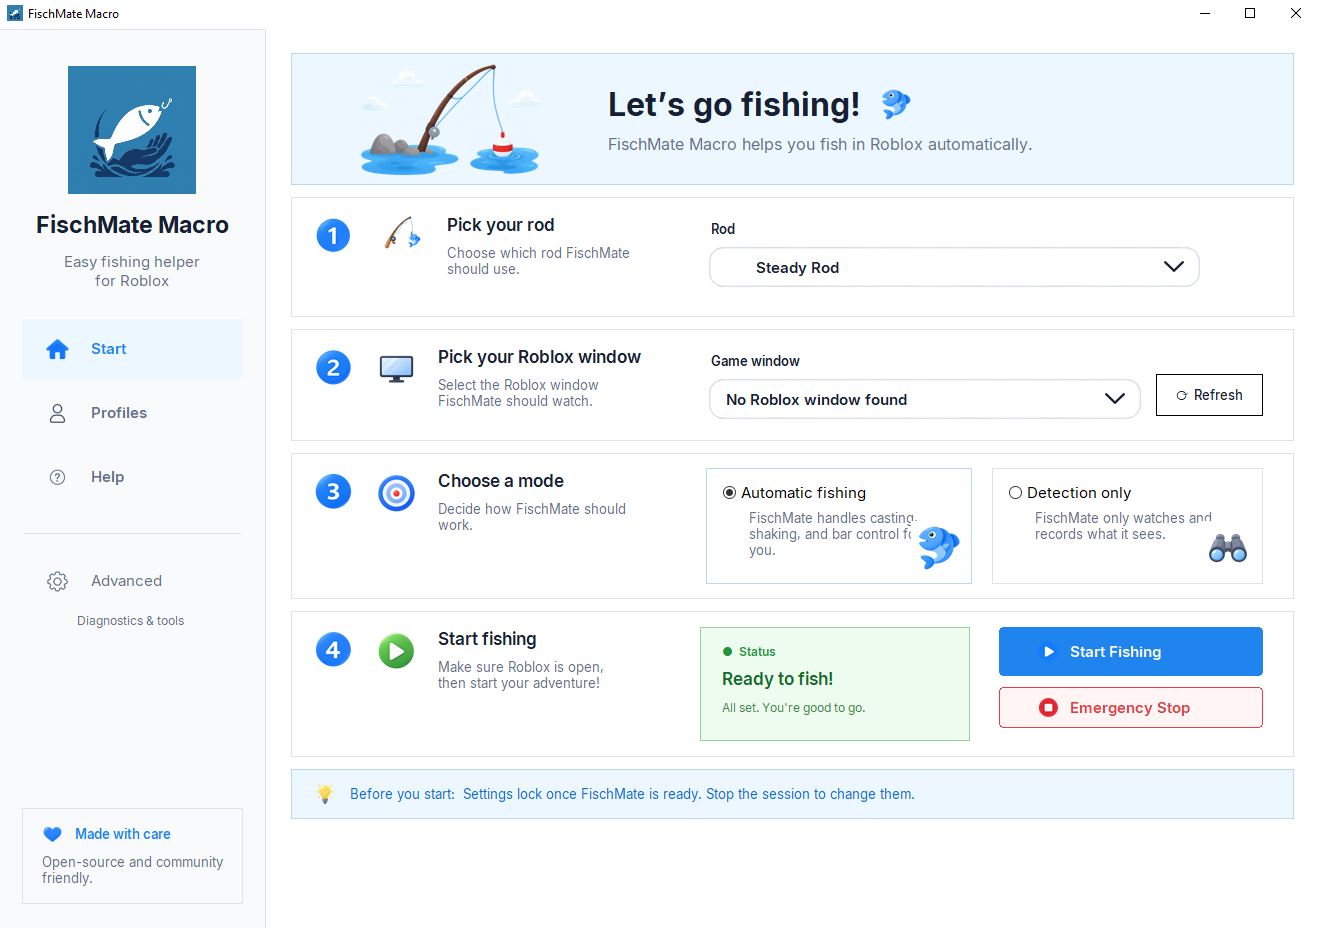This screenshot has width=1318, height=928.
Task: Open the Profiles sidebar page
Action: tap(132, 413)
